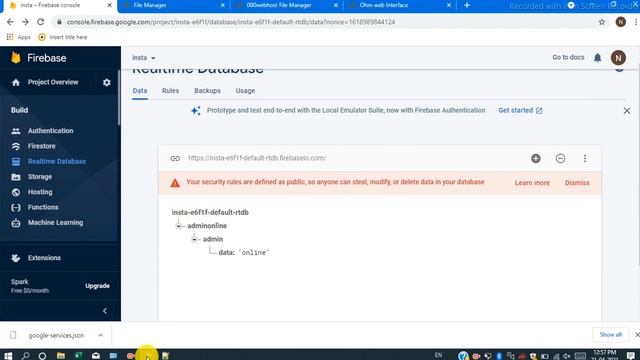The height and width of the screenshot is (360, 640).
Task: Click the Storage folder icon
Action: 16,177
